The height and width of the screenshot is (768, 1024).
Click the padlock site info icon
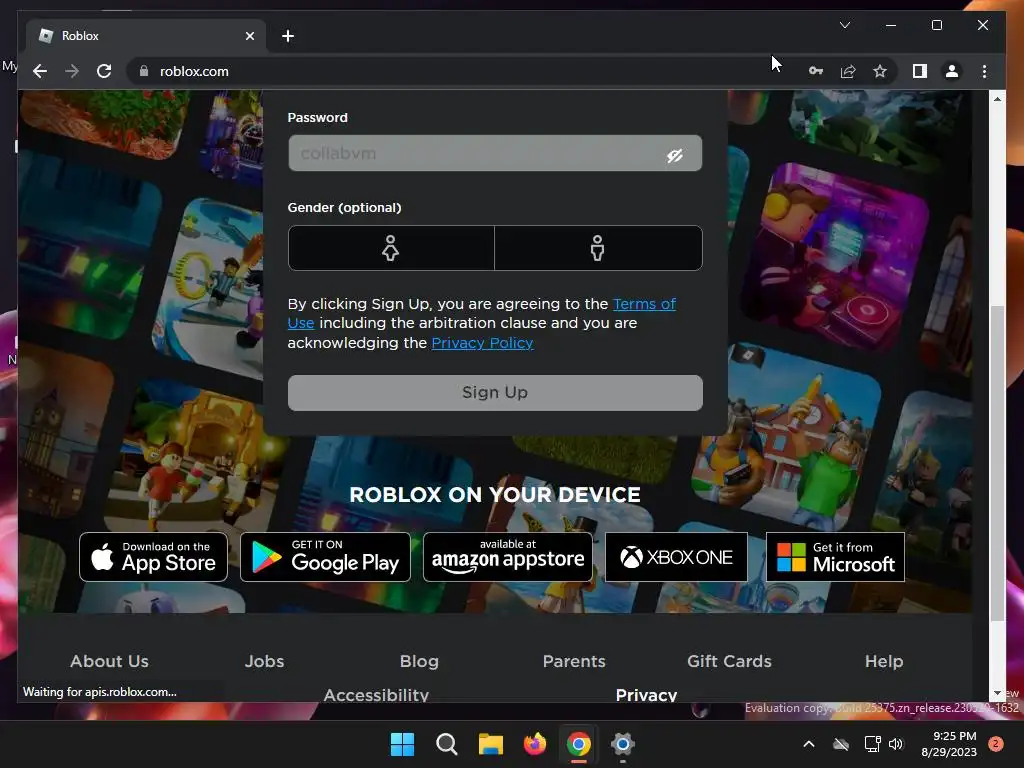point(144,71)
